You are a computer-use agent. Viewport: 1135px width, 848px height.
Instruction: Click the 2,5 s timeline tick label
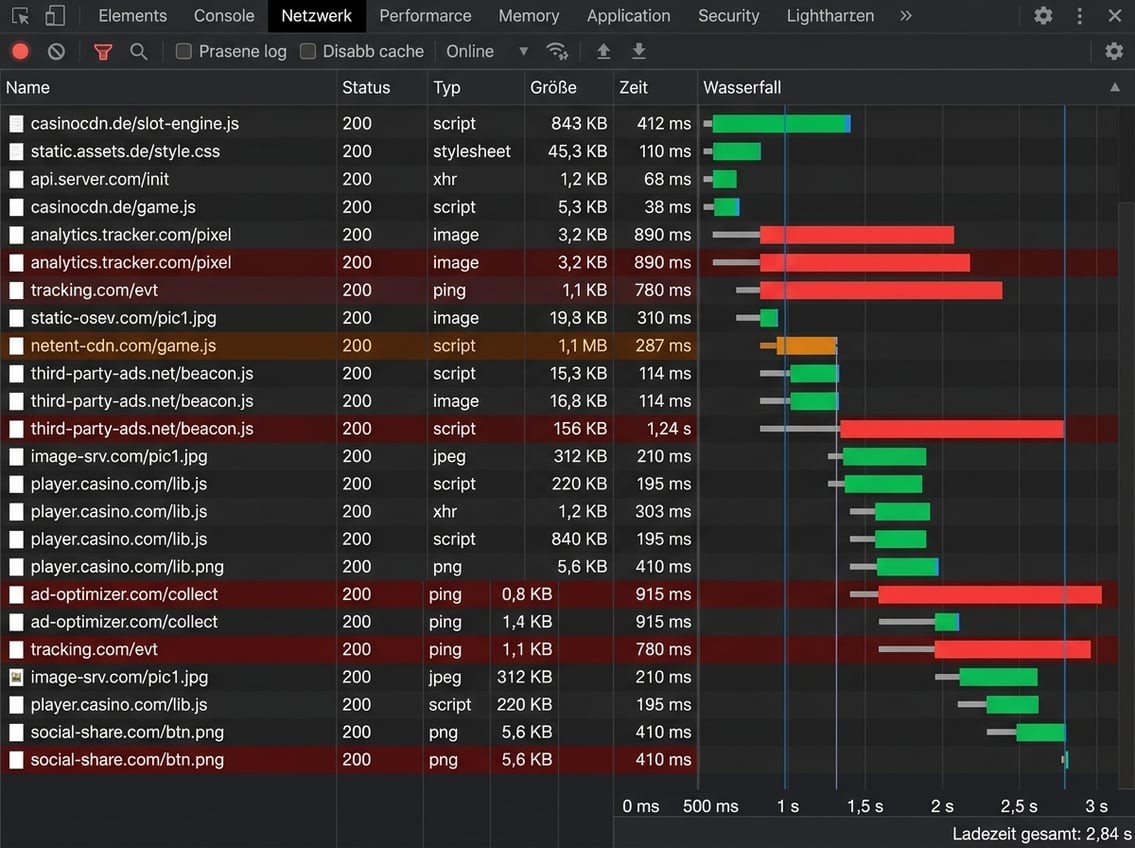[1019, 806]
